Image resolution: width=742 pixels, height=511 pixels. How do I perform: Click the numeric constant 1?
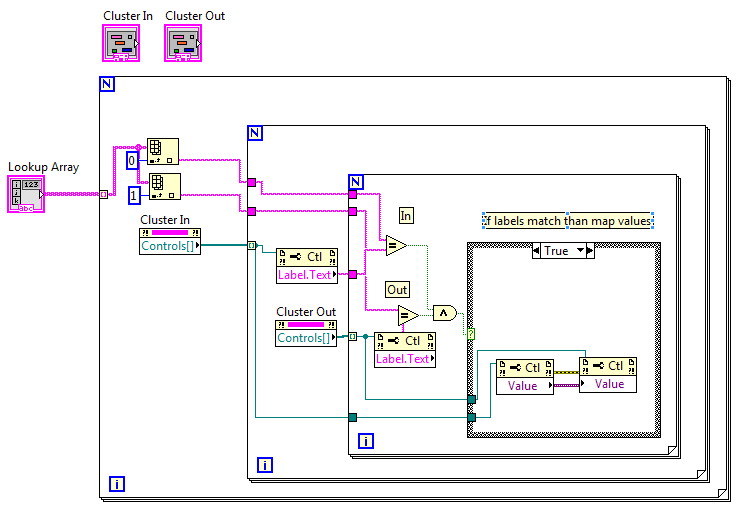(x=132, y=193)
